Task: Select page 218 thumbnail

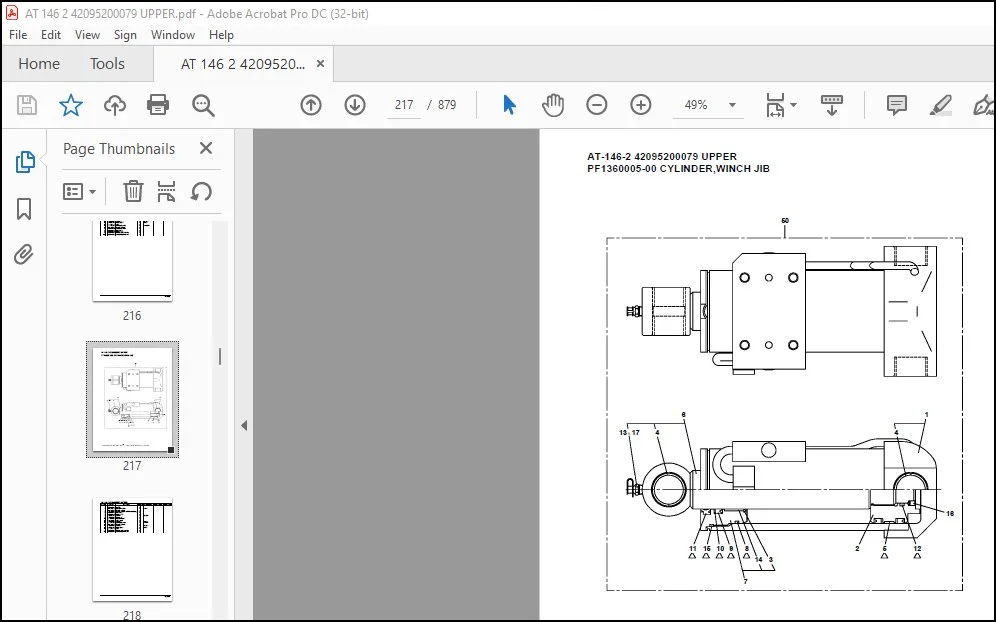Action: coord(132,550)
